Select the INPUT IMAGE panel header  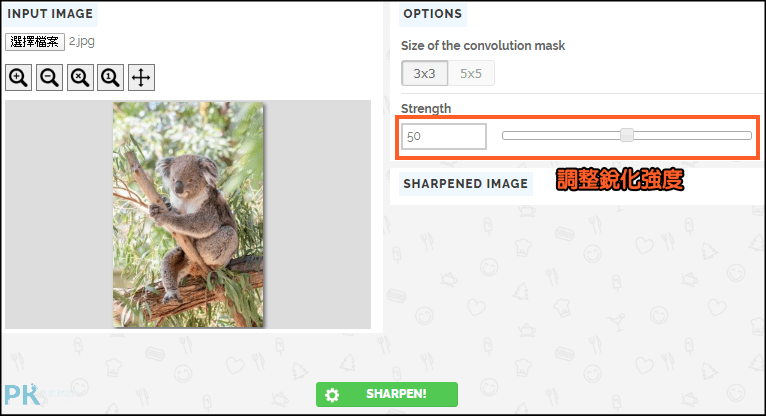[50, 14]
